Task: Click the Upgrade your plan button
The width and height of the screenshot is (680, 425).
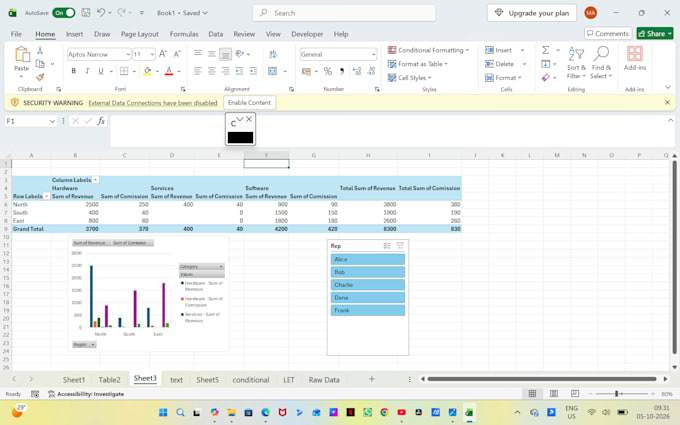Action: [532, 13]
